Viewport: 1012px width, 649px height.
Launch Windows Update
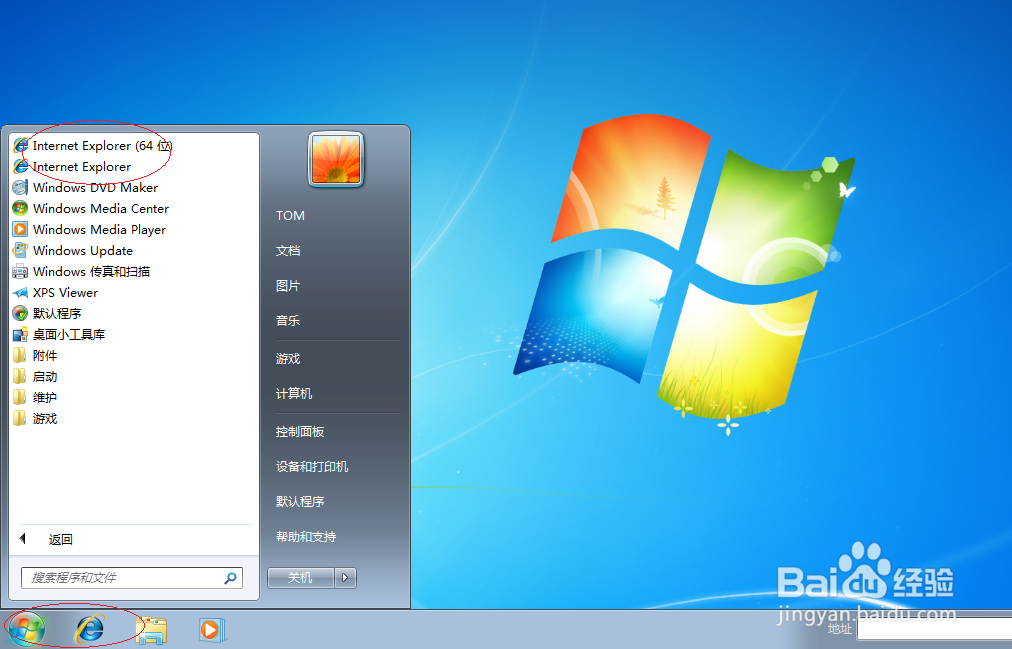pos(82,250)
